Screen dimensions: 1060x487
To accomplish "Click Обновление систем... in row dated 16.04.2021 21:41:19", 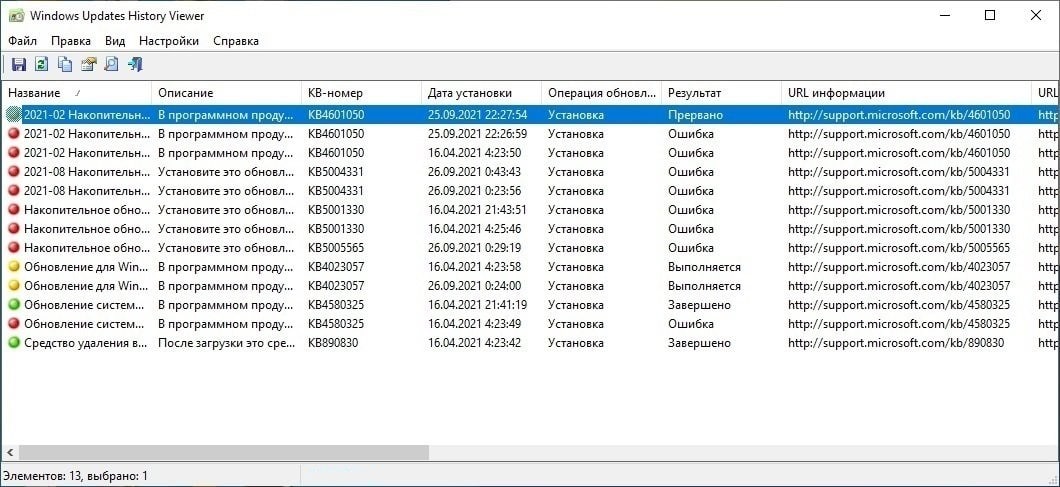I will pyautogui.click(x=85, y=305).
